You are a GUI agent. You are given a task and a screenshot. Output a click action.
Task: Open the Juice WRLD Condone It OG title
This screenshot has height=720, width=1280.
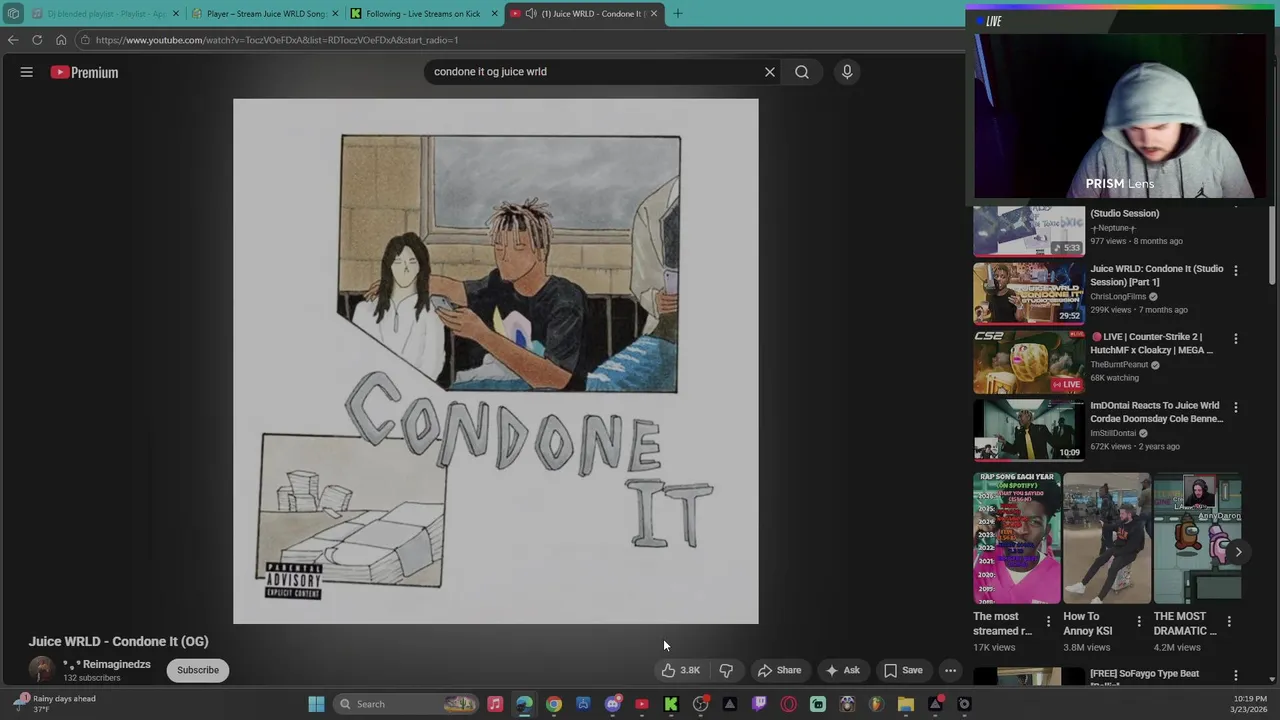[x=119, y=641]
